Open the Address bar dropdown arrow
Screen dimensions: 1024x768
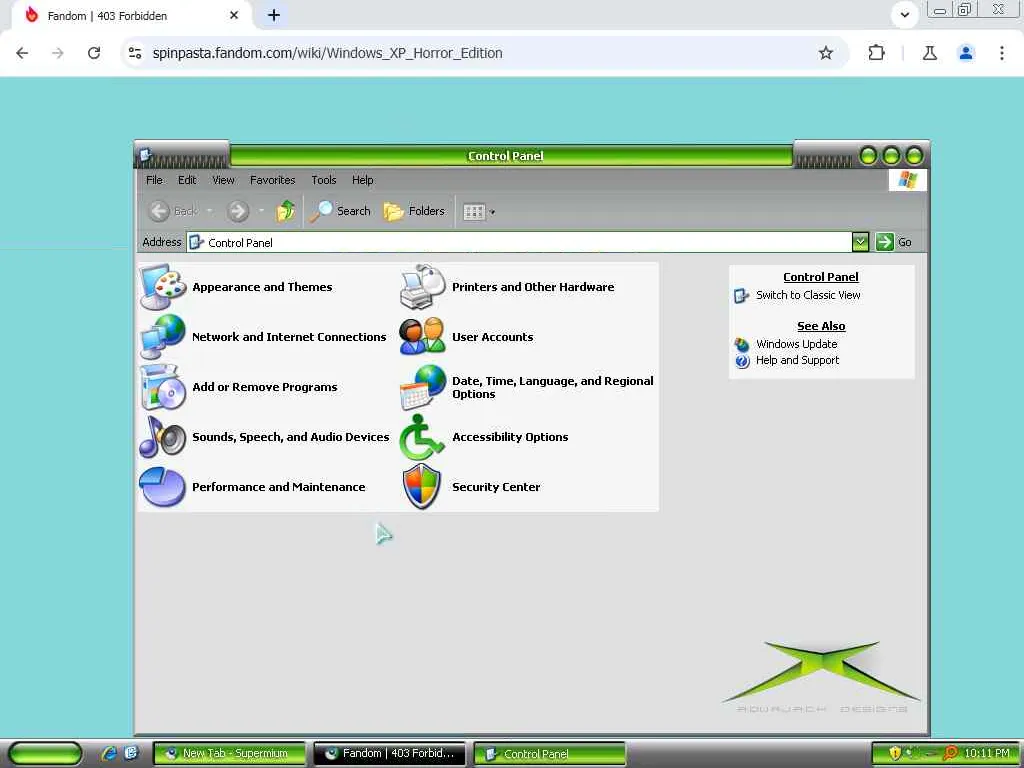pyautogui.click(x=860, y=242)
